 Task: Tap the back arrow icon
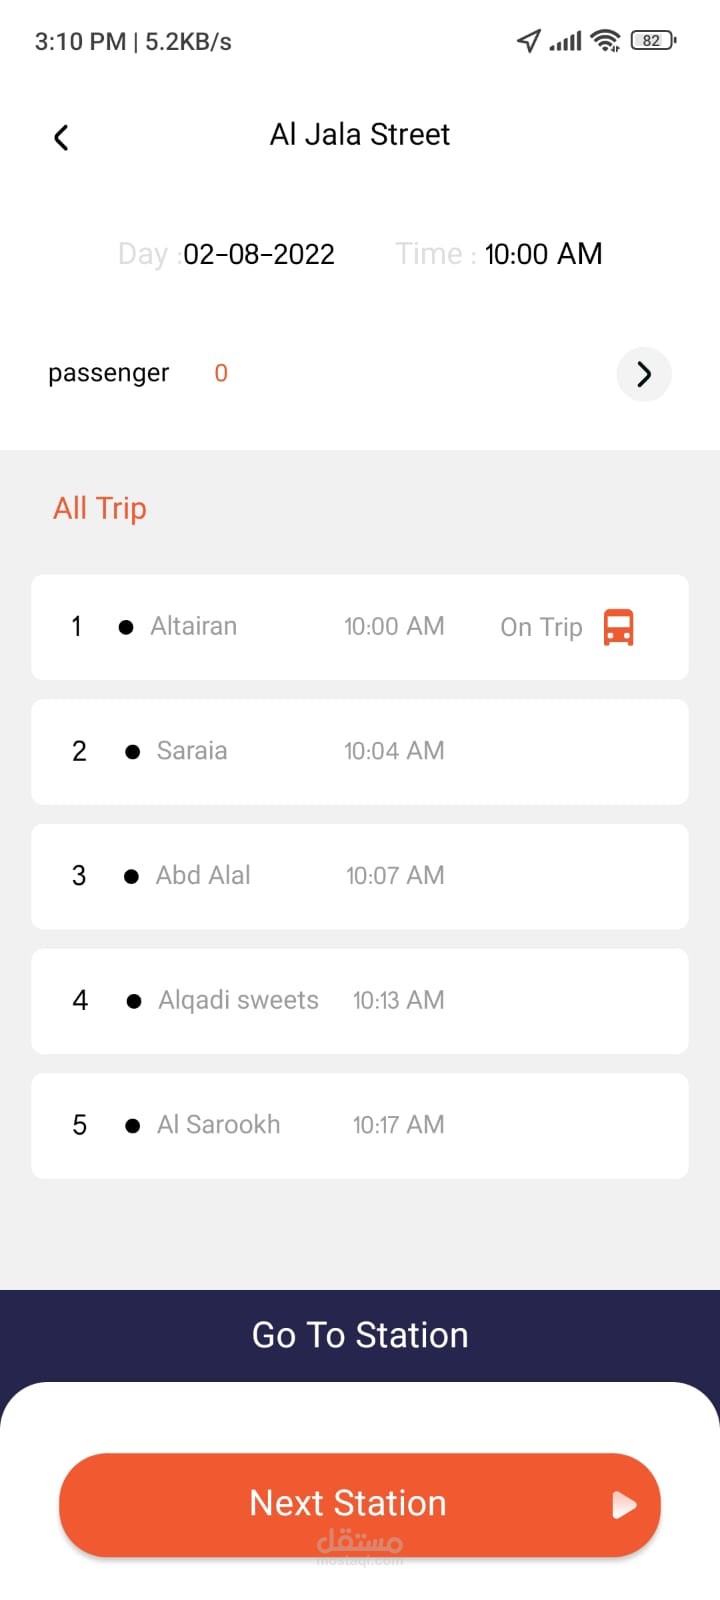(61, 137)
